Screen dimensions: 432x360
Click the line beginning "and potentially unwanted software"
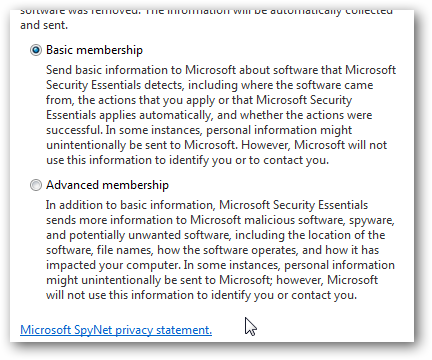(216, 235)
